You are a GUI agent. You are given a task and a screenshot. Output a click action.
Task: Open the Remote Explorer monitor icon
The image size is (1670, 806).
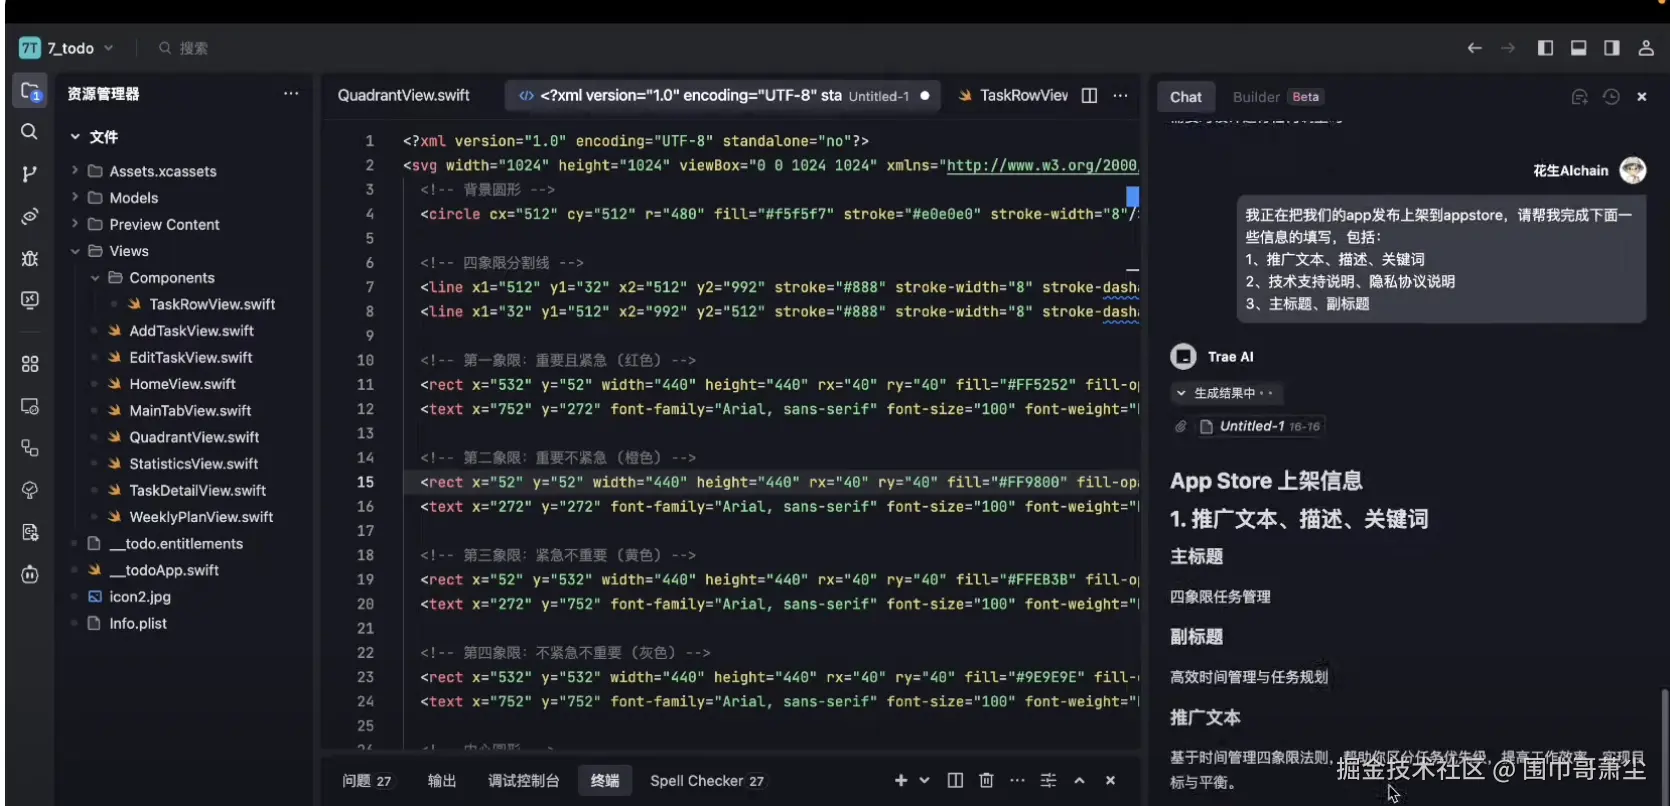[x=29, y=406]
